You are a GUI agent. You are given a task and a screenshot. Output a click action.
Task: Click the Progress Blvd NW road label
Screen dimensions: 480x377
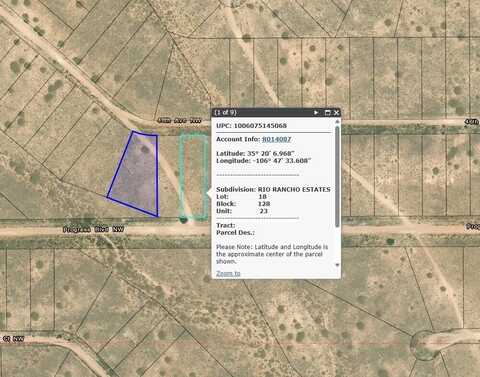[x=93, y=230]
